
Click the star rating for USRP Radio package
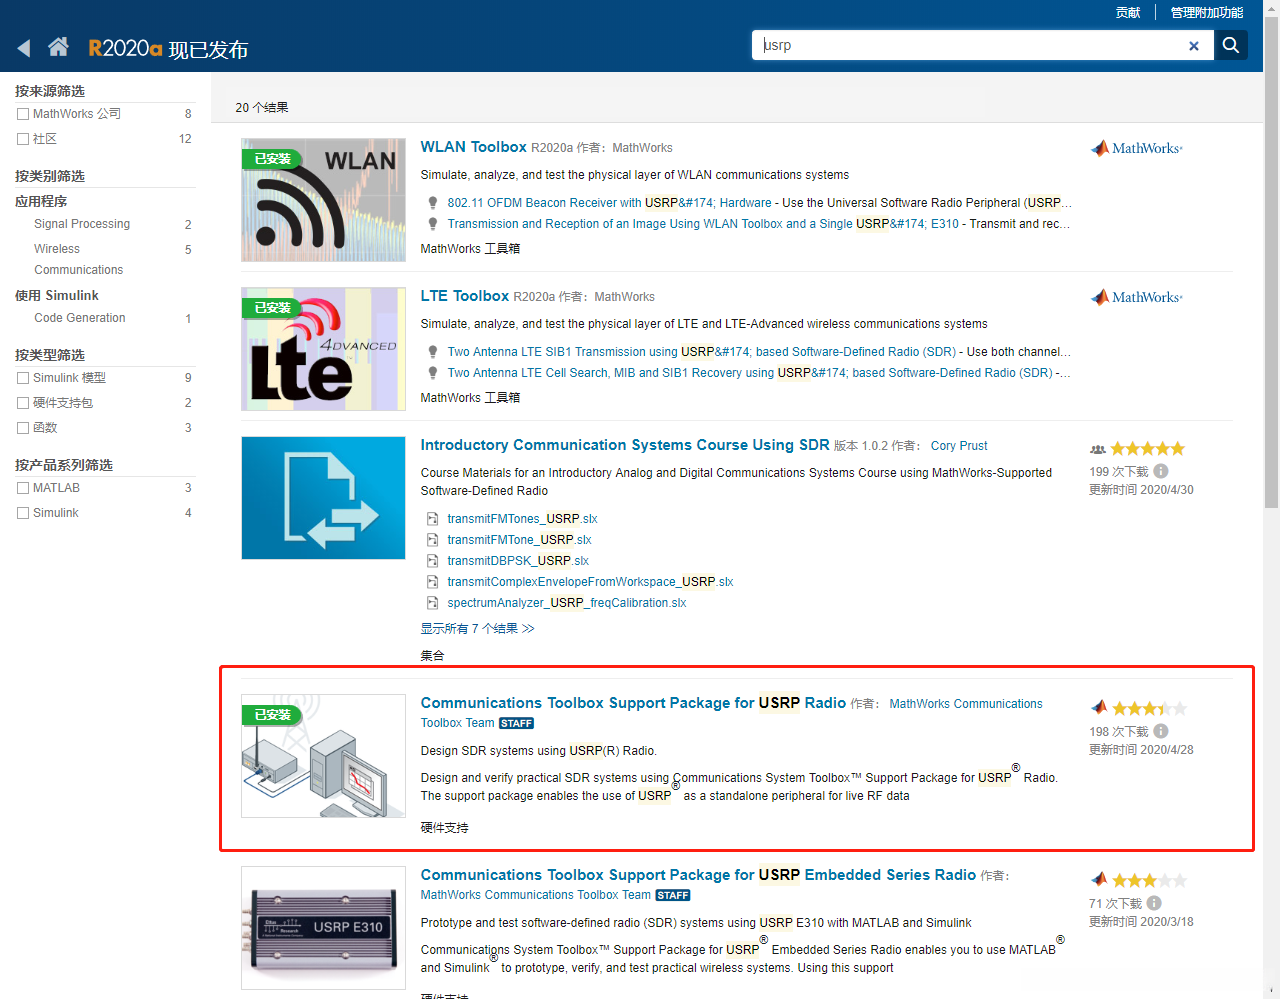click(1150, 708)
